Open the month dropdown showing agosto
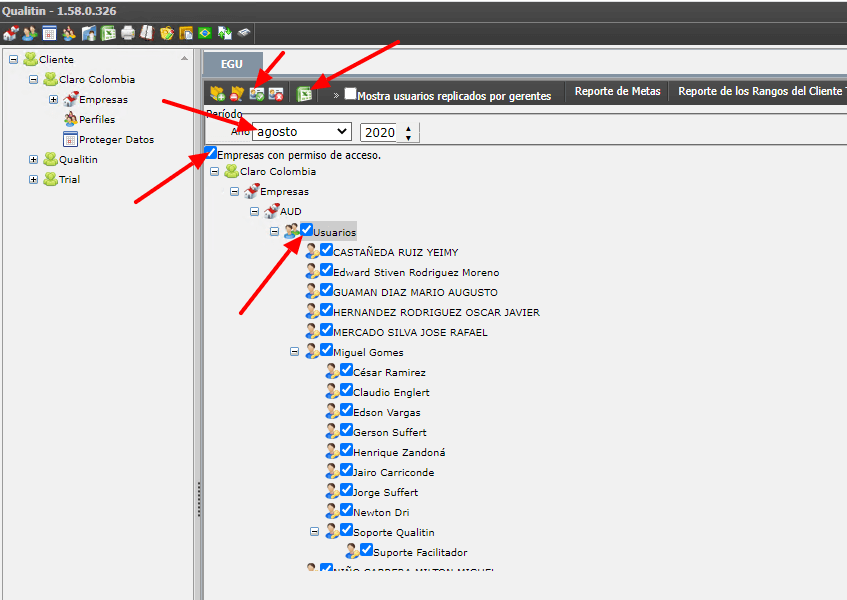Screen dimensions: 847x600 tap(301, 132)
